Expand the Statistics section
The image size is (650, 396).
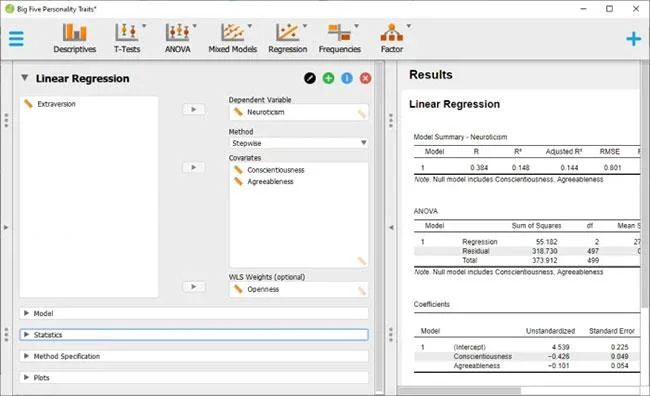coord(194,335)
